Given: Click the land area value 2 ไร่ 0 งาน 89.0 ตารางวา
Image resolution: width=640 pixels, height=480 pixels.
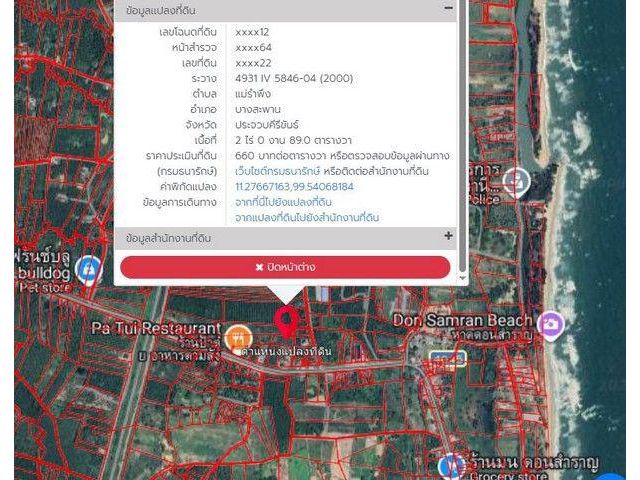Looking at the screenshot, I should pos(293,140).
